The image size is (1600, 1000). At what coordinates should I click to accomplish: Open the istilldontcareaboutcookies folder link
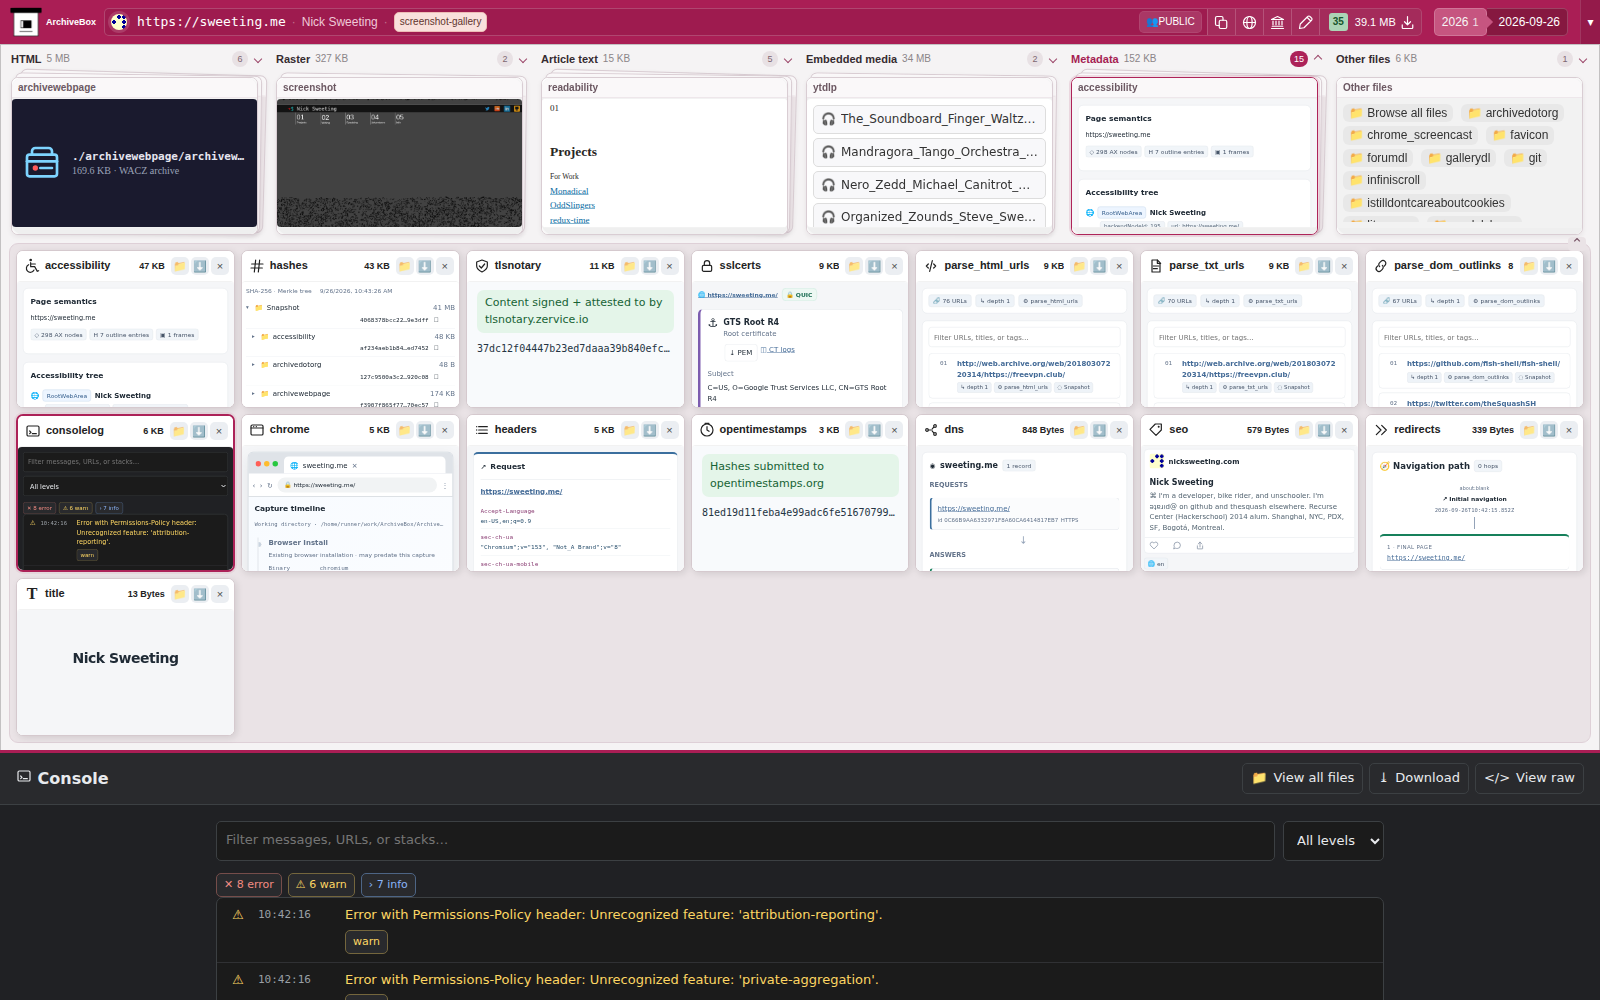(1426, 203)
